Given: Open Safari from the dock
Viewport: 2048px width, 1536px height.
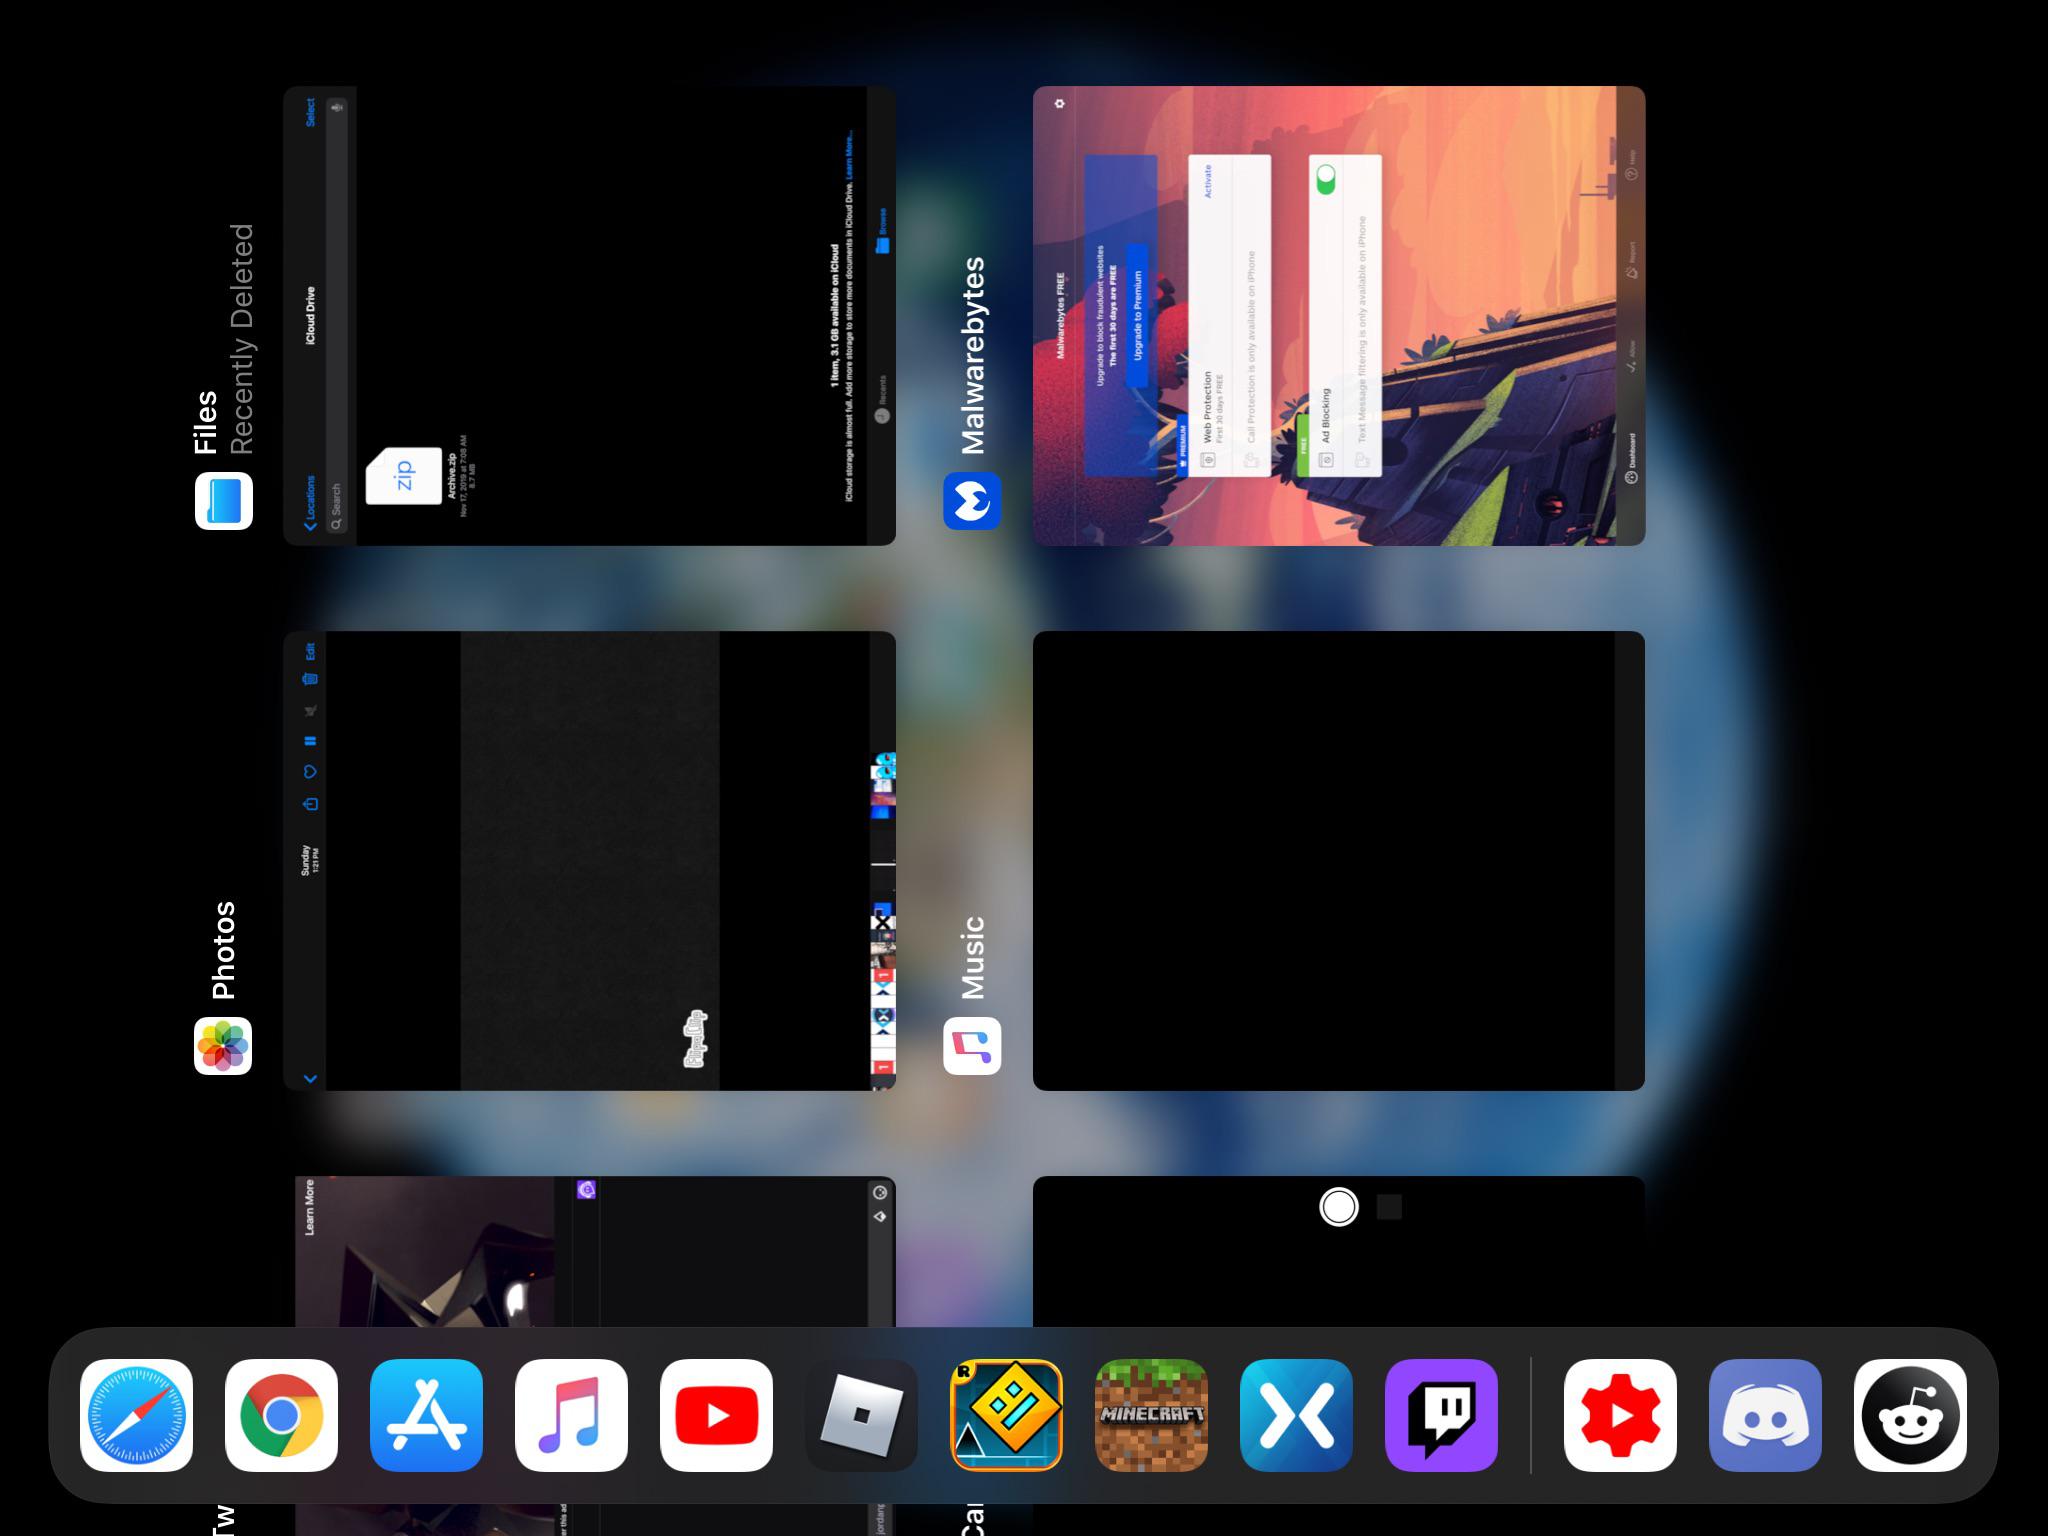Looking at the screenshot, I should click(138, 1416).
